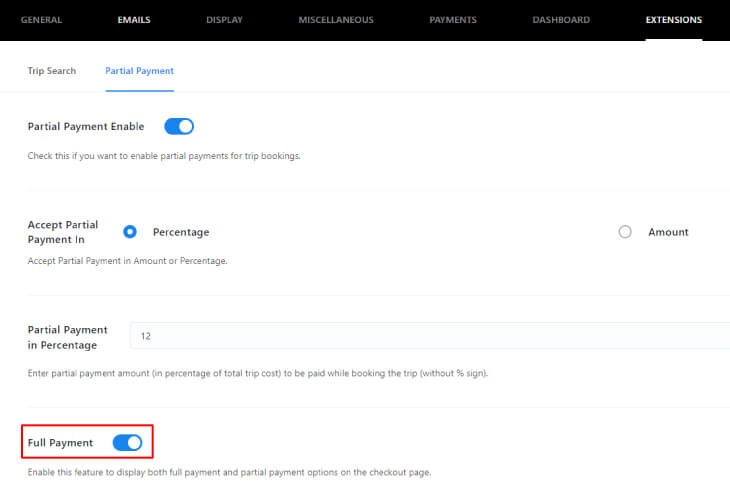
Task: Open the Payments settings tab
Action: pyautogui.click(x=453, y=20)
